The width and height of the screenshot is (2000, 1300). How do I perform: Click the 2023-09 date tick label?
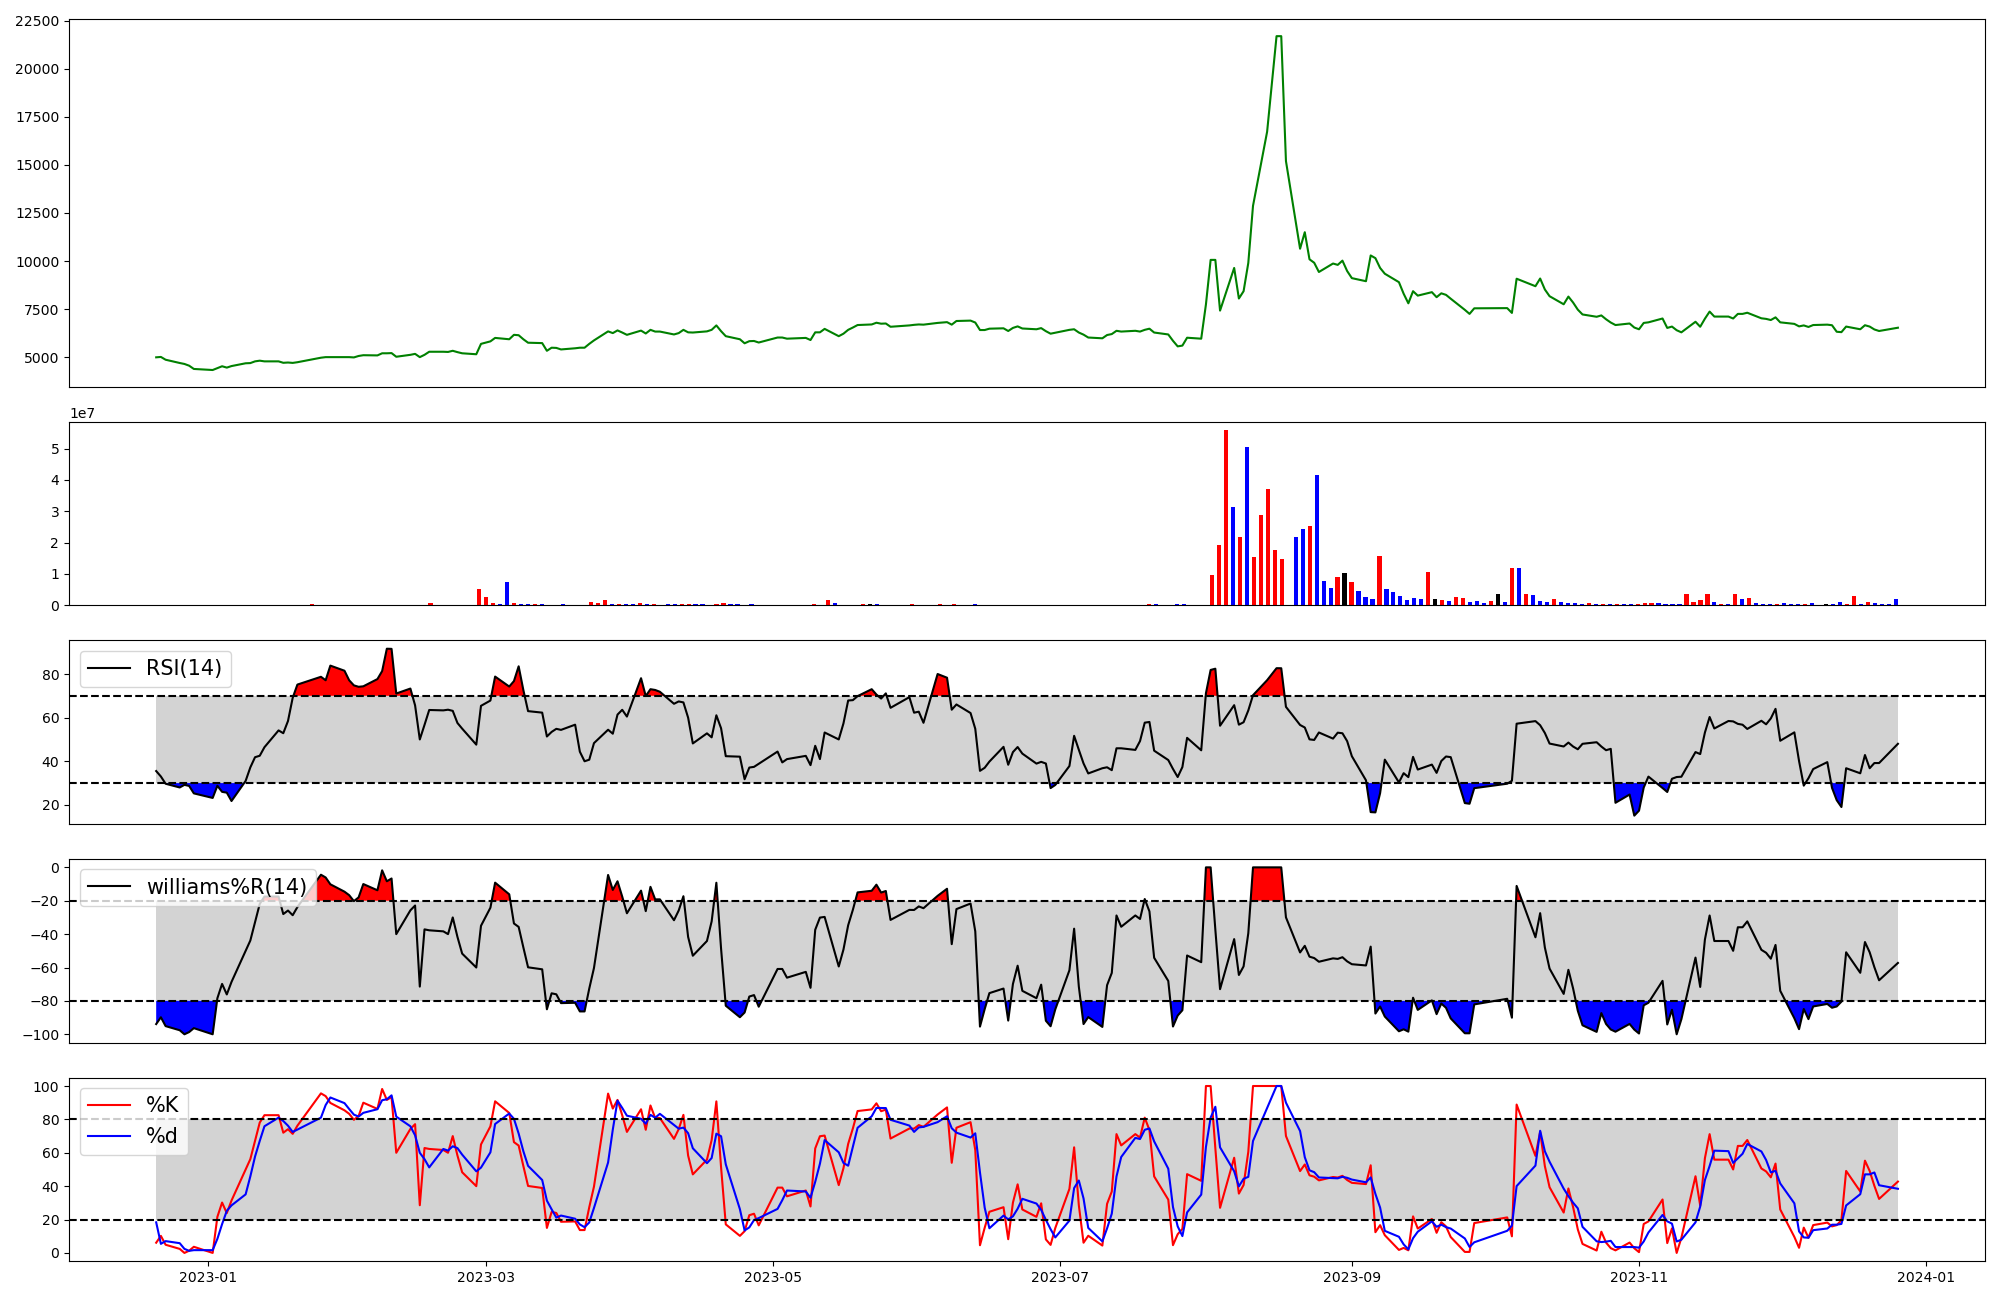1352,1277
